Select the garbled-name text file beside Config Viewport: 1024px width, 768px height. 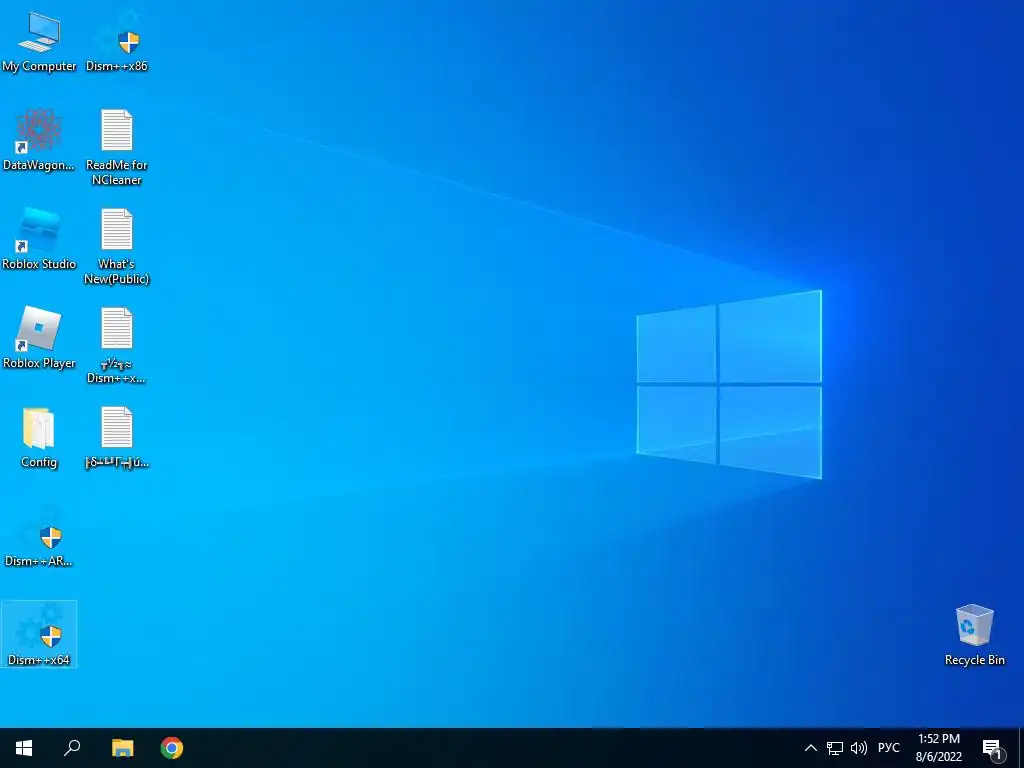tap(117, 437)
